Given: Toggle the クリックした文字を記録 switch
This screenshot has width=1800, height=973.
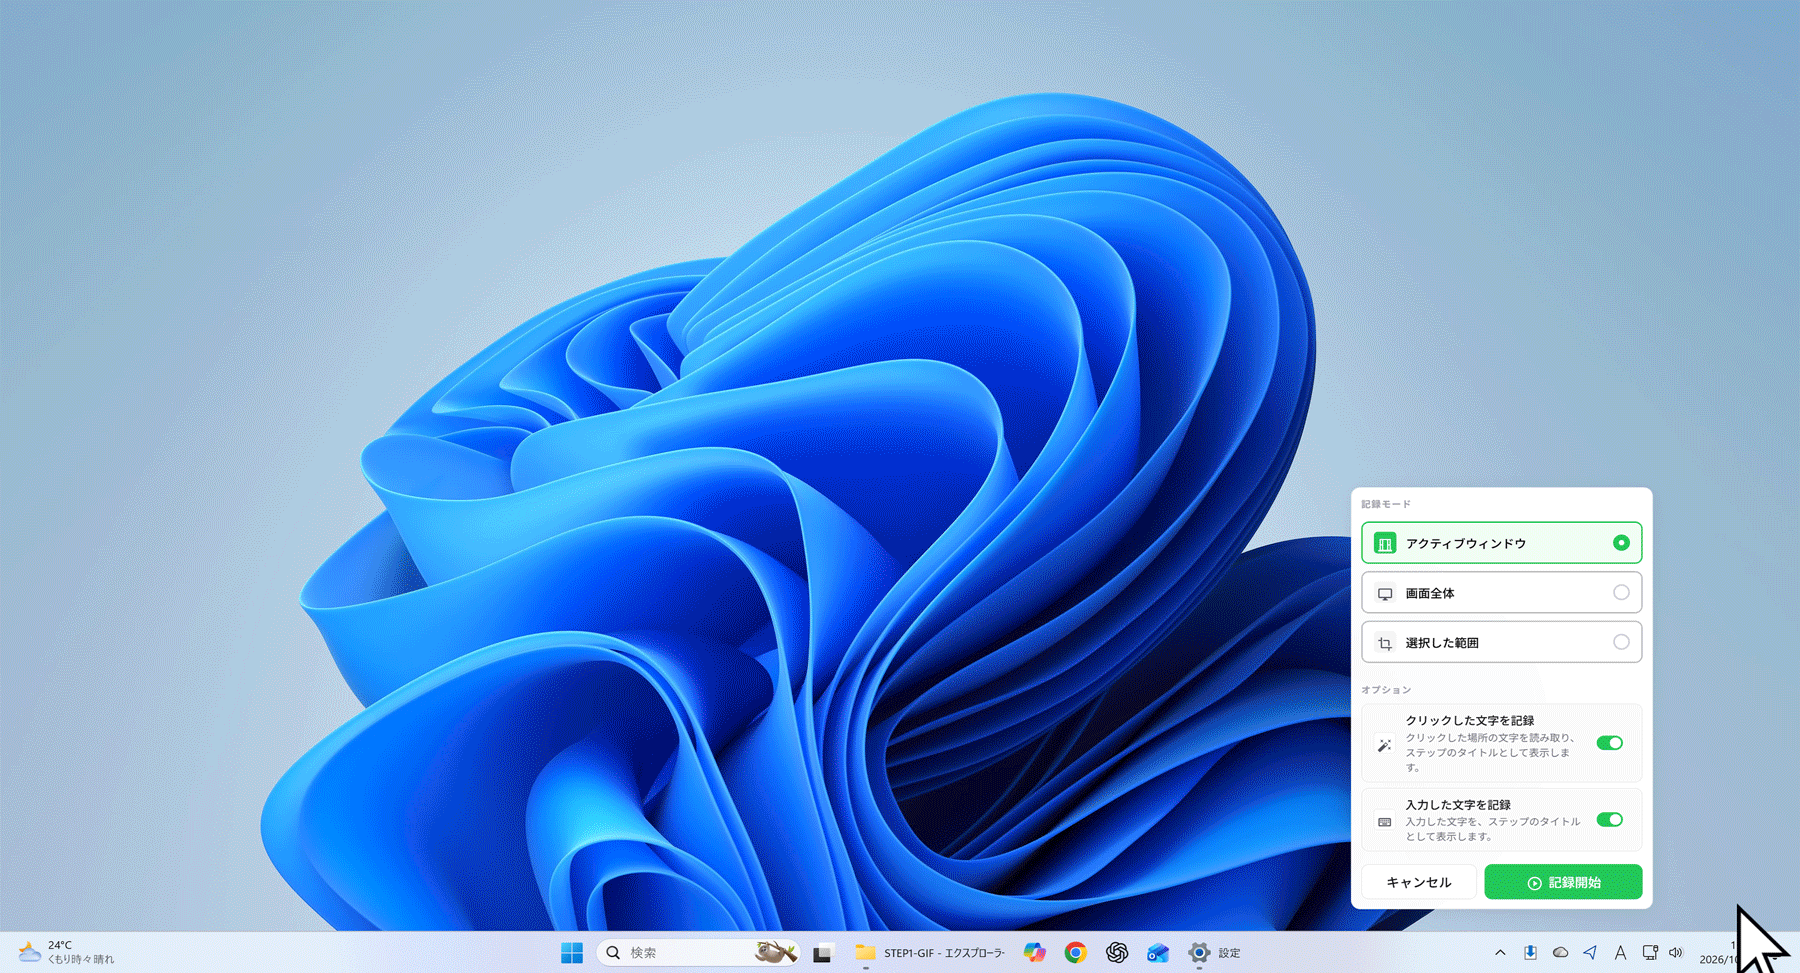Looking at the screenshot, I should (1609, 743).
